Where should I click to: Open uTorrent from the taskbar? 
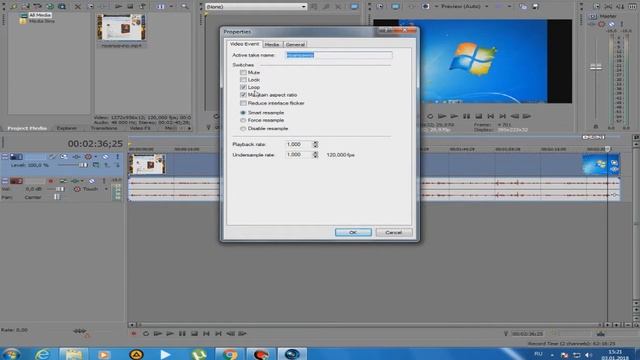click(x=199, y=354)
